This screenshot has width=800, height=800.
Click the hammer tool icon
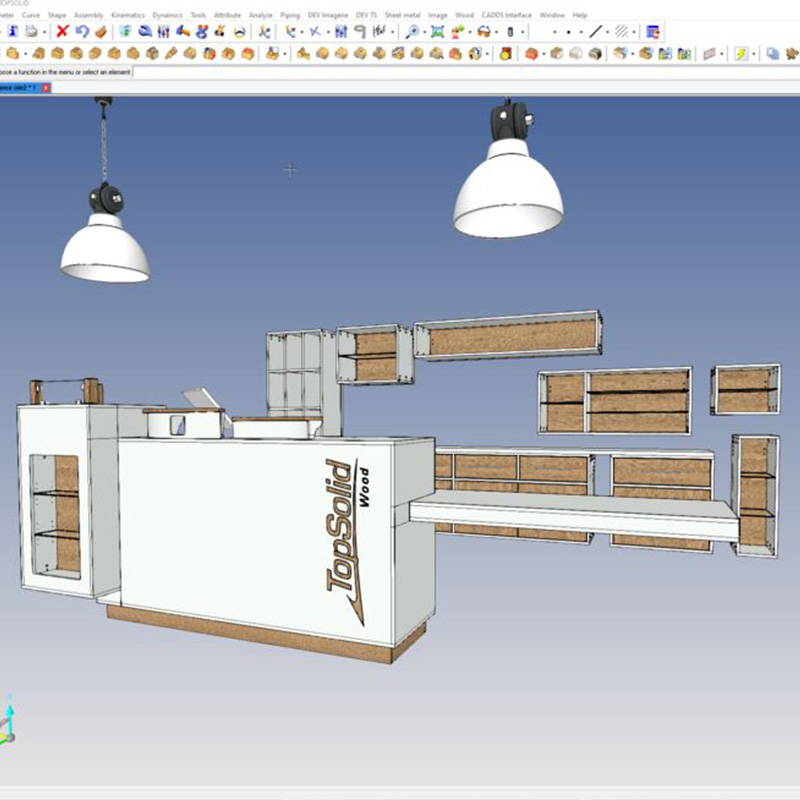[183, 32]
